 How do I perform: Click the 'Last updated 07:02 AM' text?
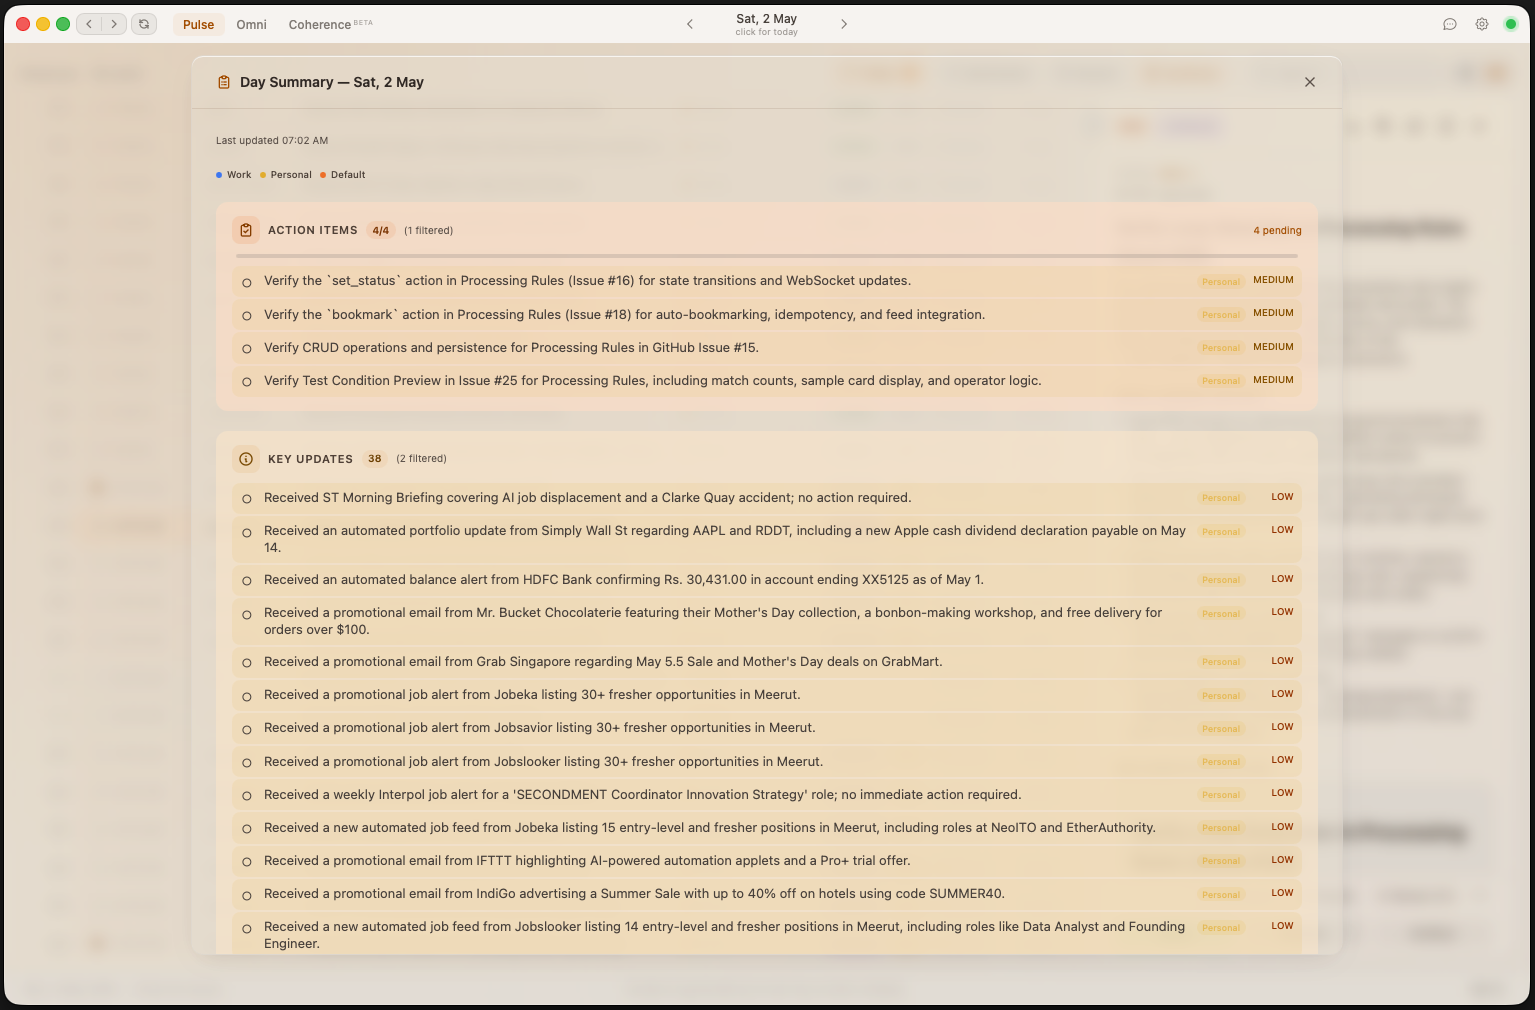pos(272,141)
